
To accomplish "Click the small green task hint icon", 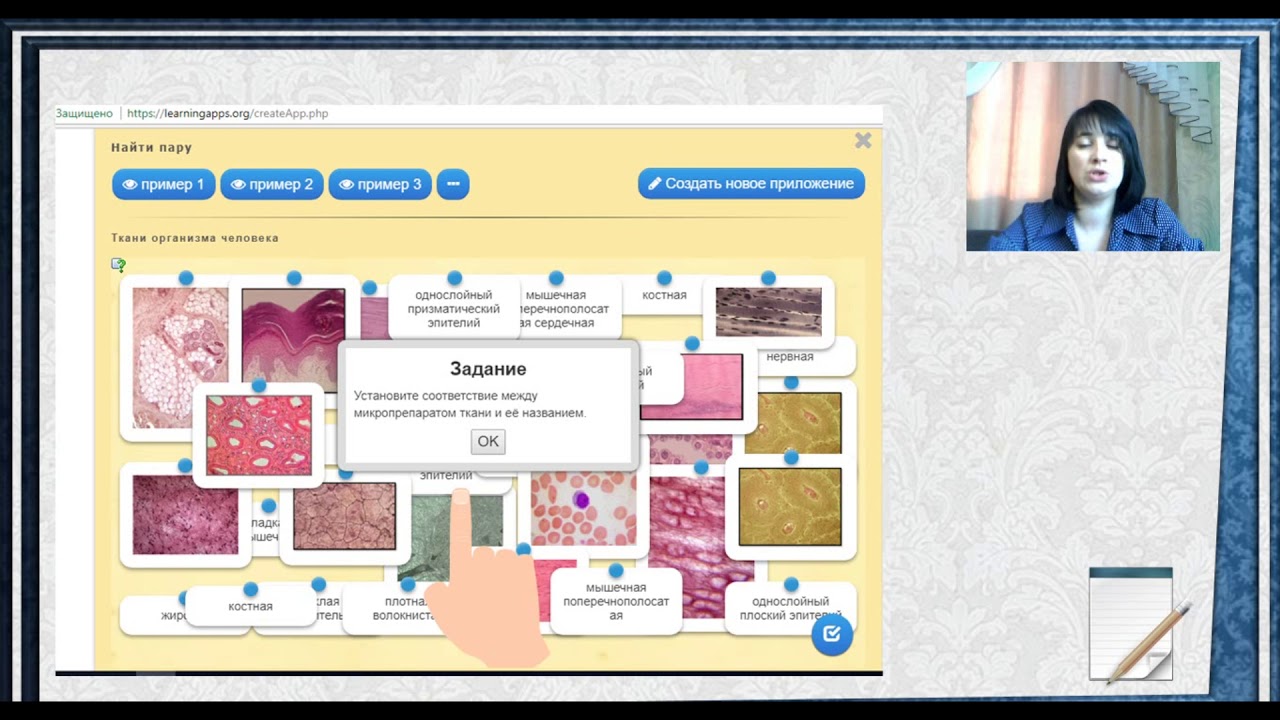I will coord(118,265).
